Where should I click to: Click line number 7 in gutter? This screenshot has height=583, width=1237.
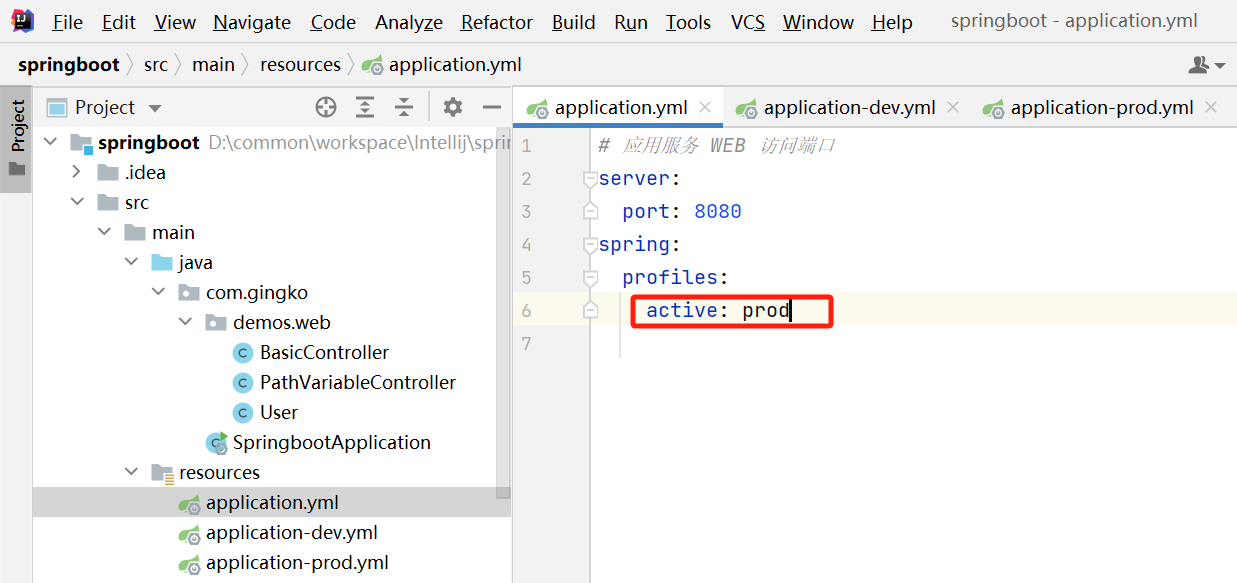tap(527, 344)
